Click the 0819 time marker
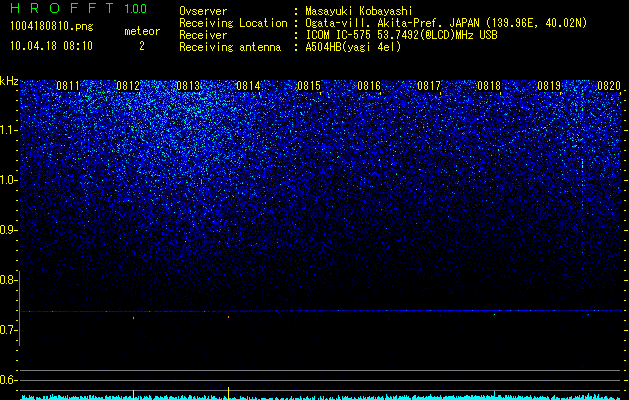629x400 pixels. pos(549,85)
